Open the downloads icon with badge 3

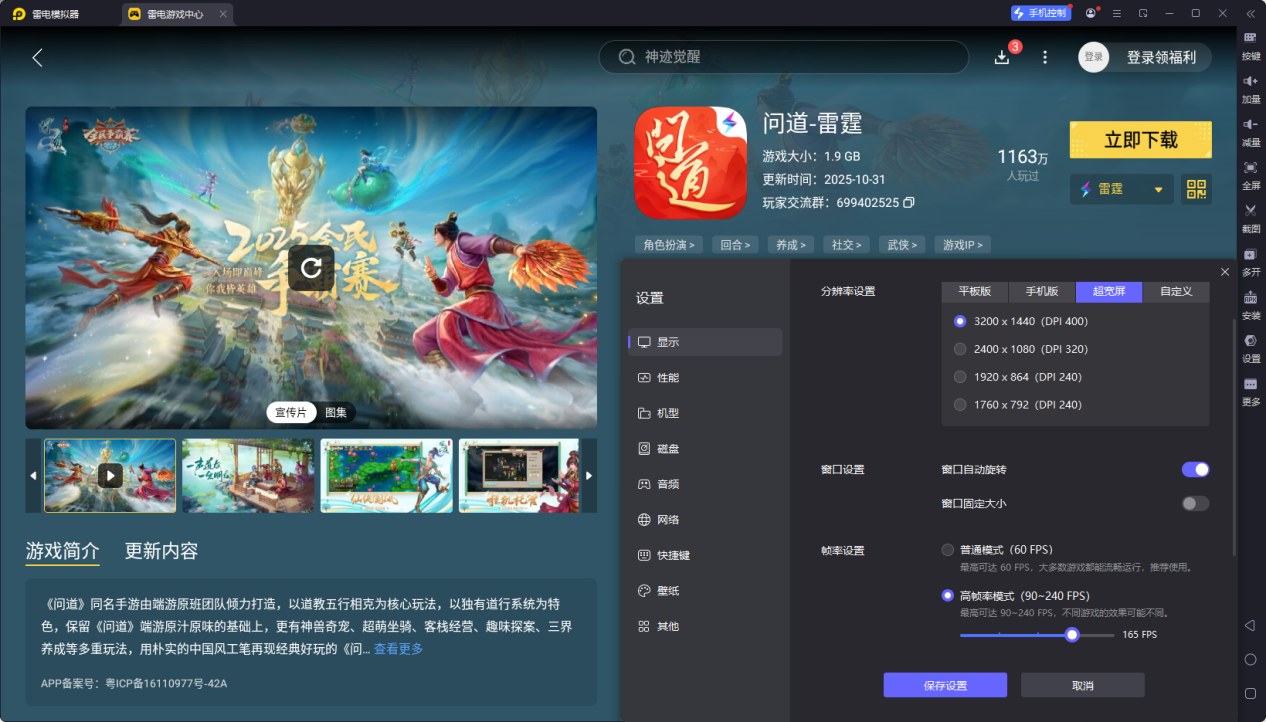coord(1002,57)
